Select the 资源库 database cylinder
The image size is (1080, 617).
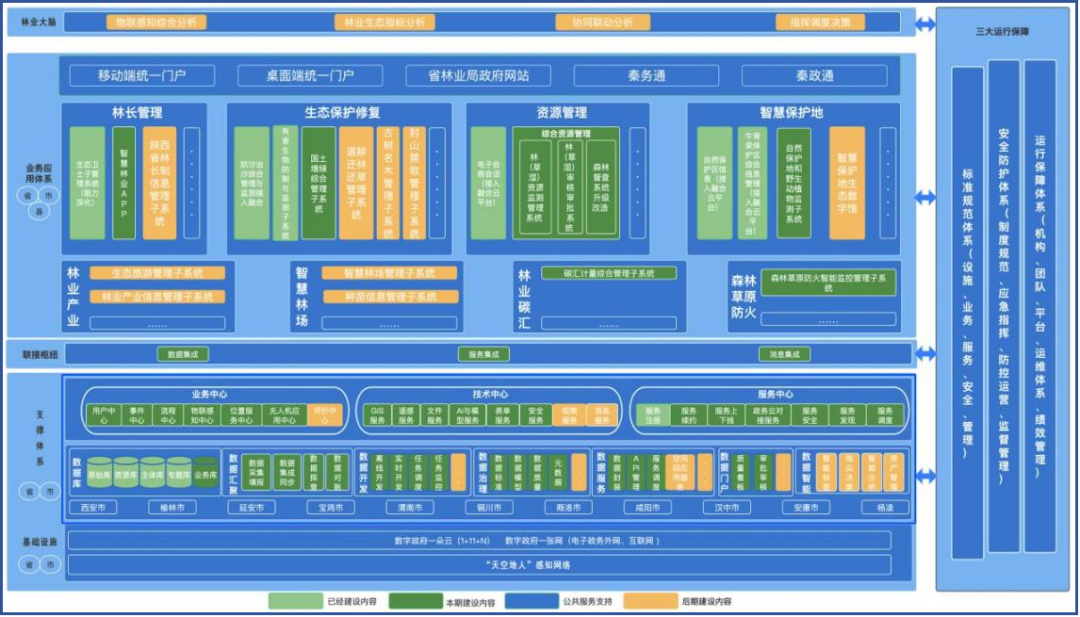(126, 474)
